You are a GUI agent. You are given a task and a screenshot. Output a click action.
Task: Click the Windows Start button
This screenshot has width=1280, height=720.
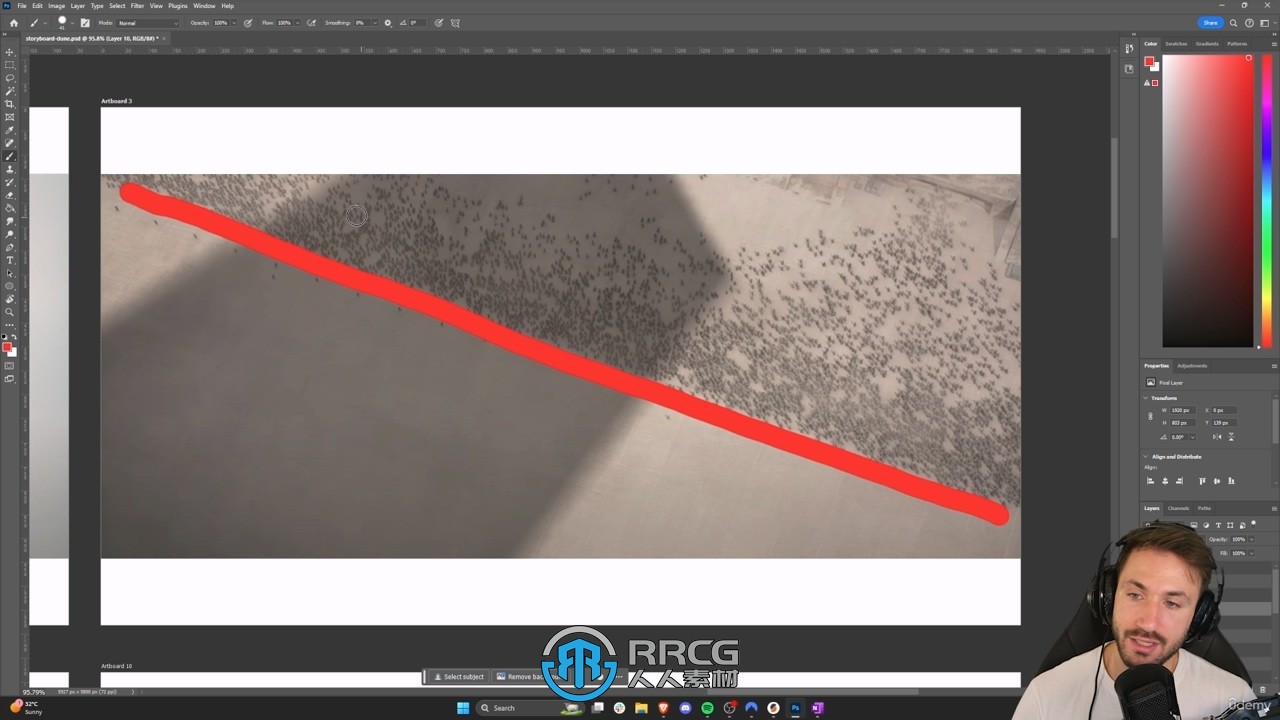(x=463, y=708)
